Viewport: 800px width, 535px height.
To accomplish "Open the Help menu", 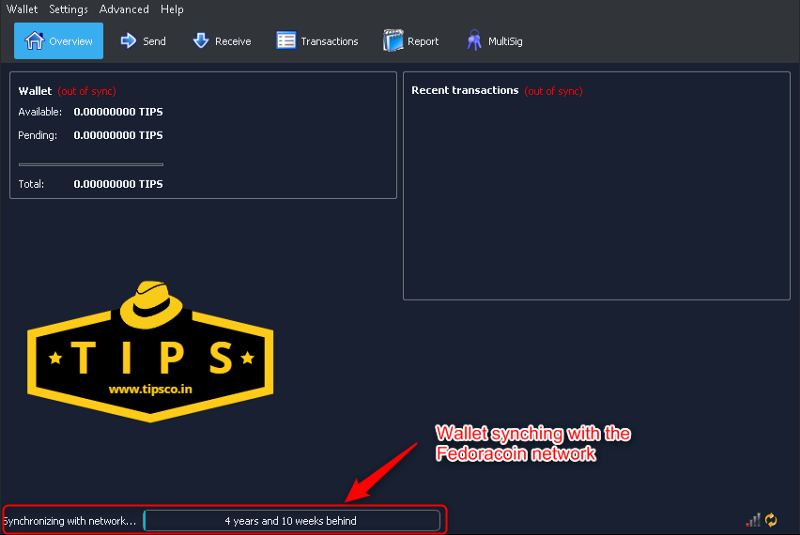I will point(172,9).
